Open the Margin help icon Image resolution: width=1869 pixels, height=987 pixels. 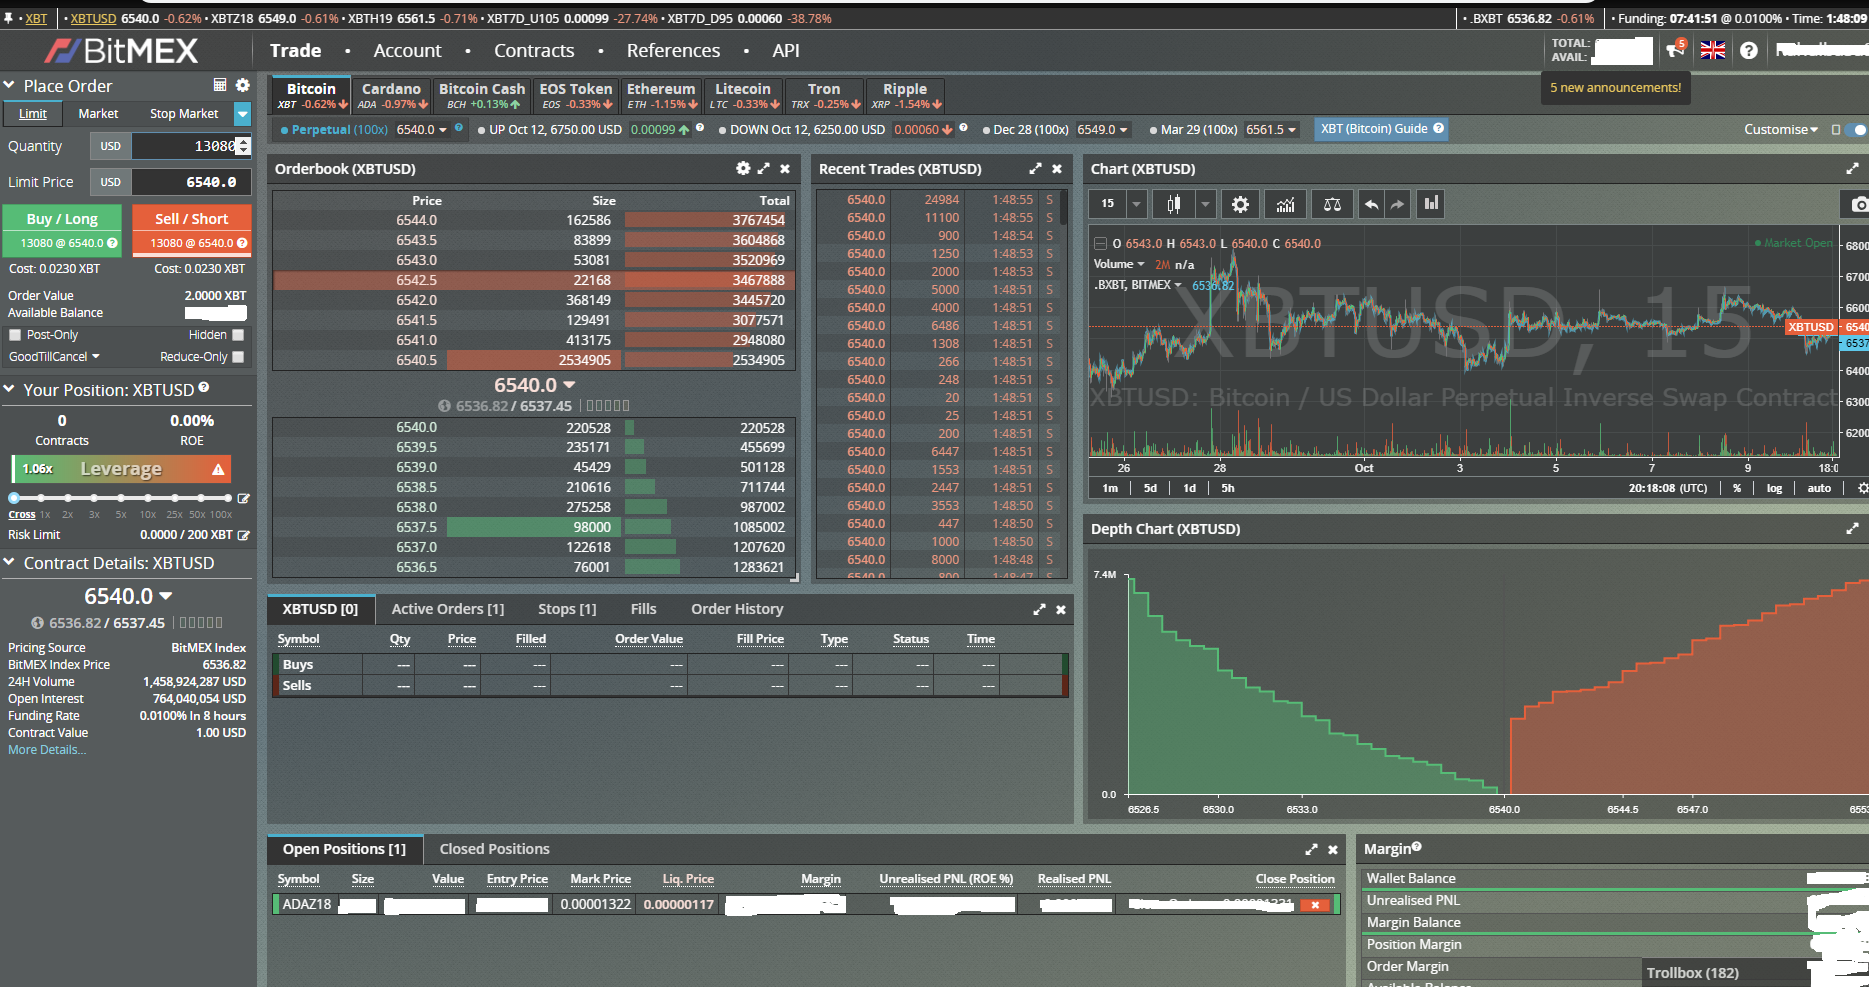[1417, 847]
